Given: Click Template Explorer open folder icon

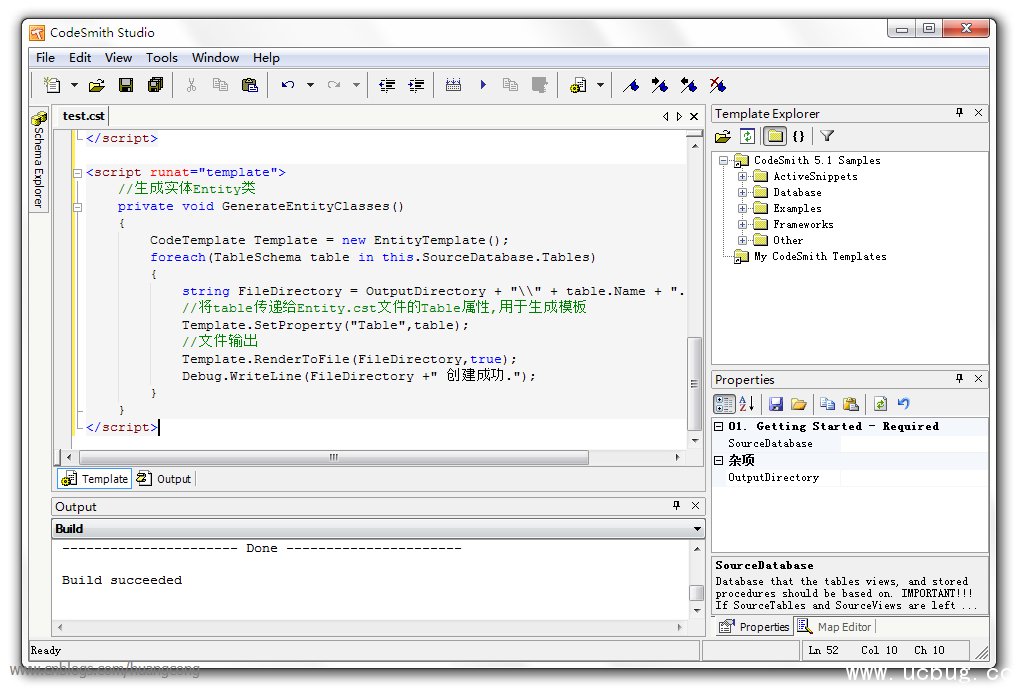Looking at the screenshot, I should pos(723,136).
